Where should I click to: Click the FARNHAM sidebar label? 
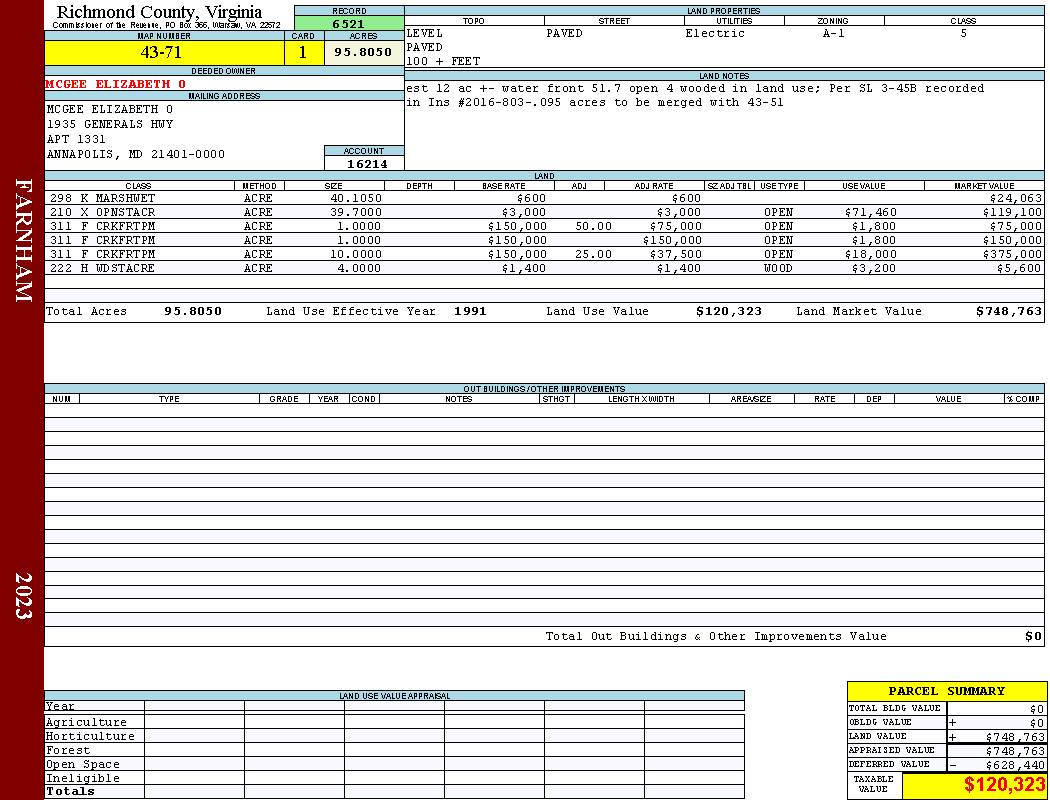23,240
